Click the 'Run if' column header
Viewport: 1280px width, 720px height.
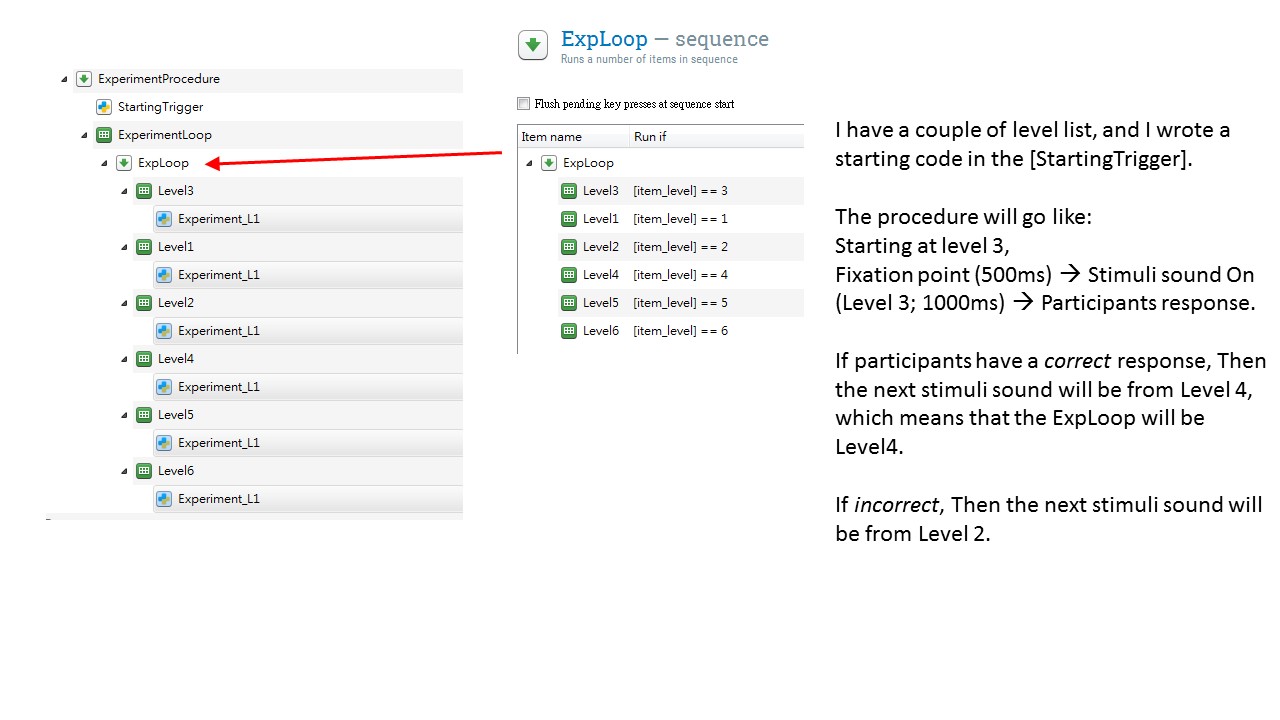coord(717,137)
